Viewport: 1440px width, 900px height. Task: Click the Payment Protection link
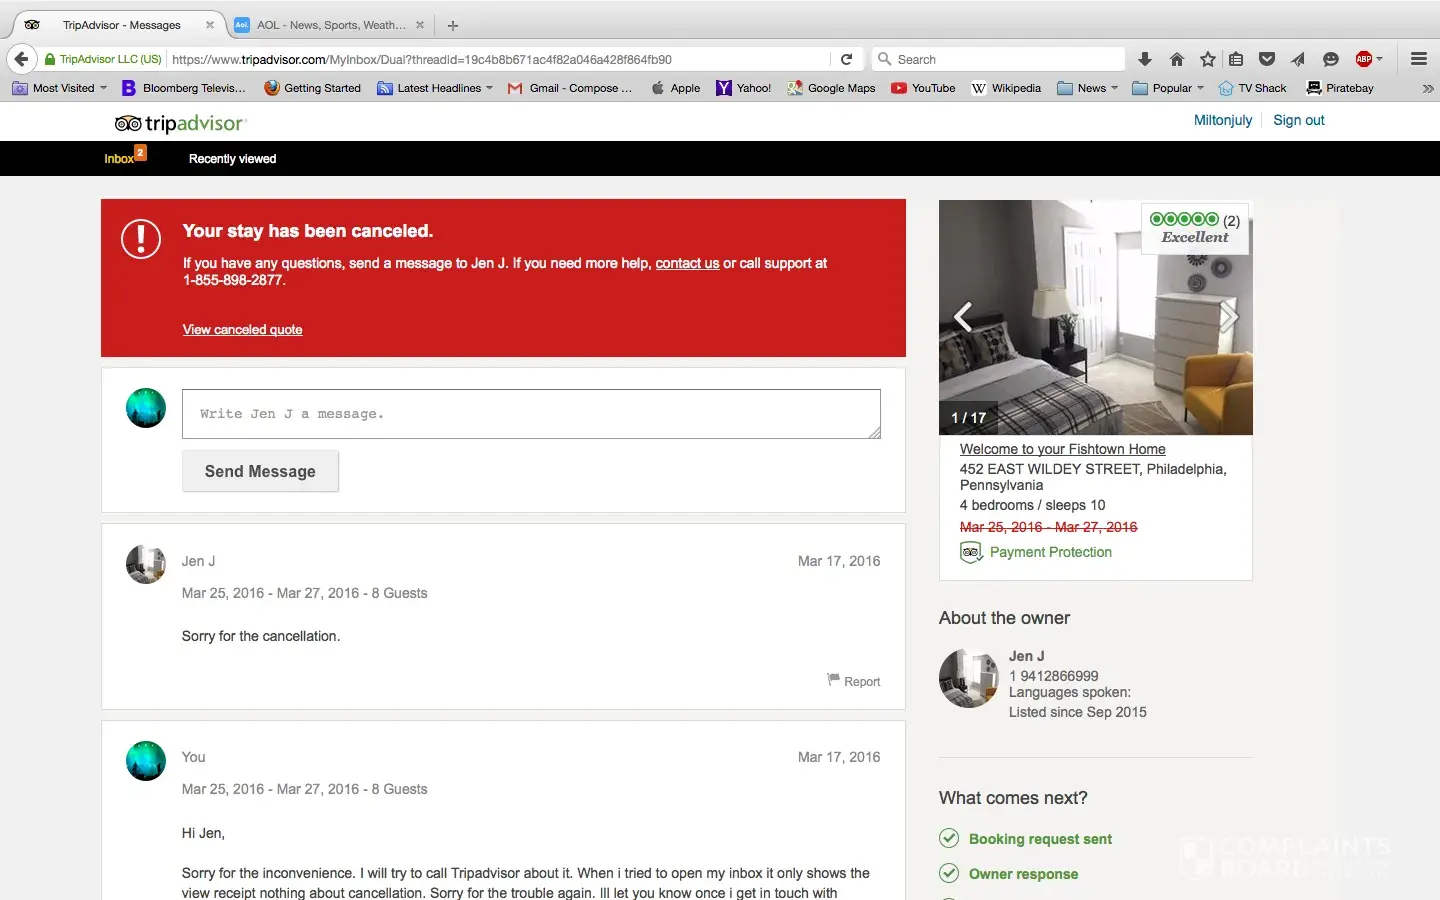(1051, 552)
